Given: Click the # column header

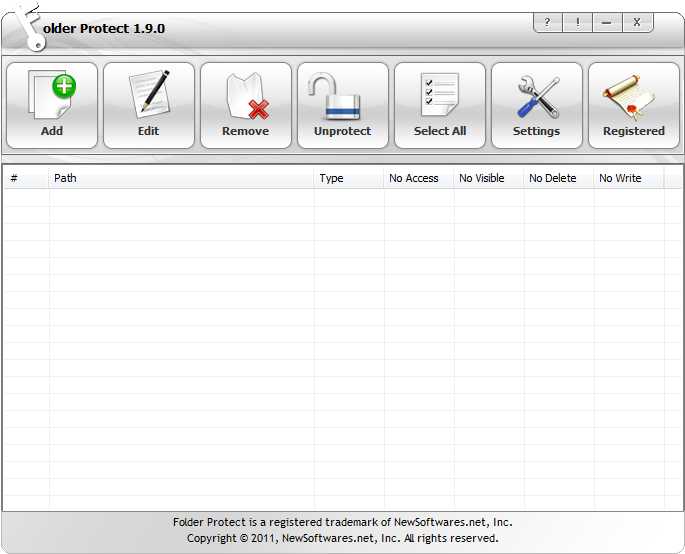Looking at the screenshot, I should tap(26, 178).
